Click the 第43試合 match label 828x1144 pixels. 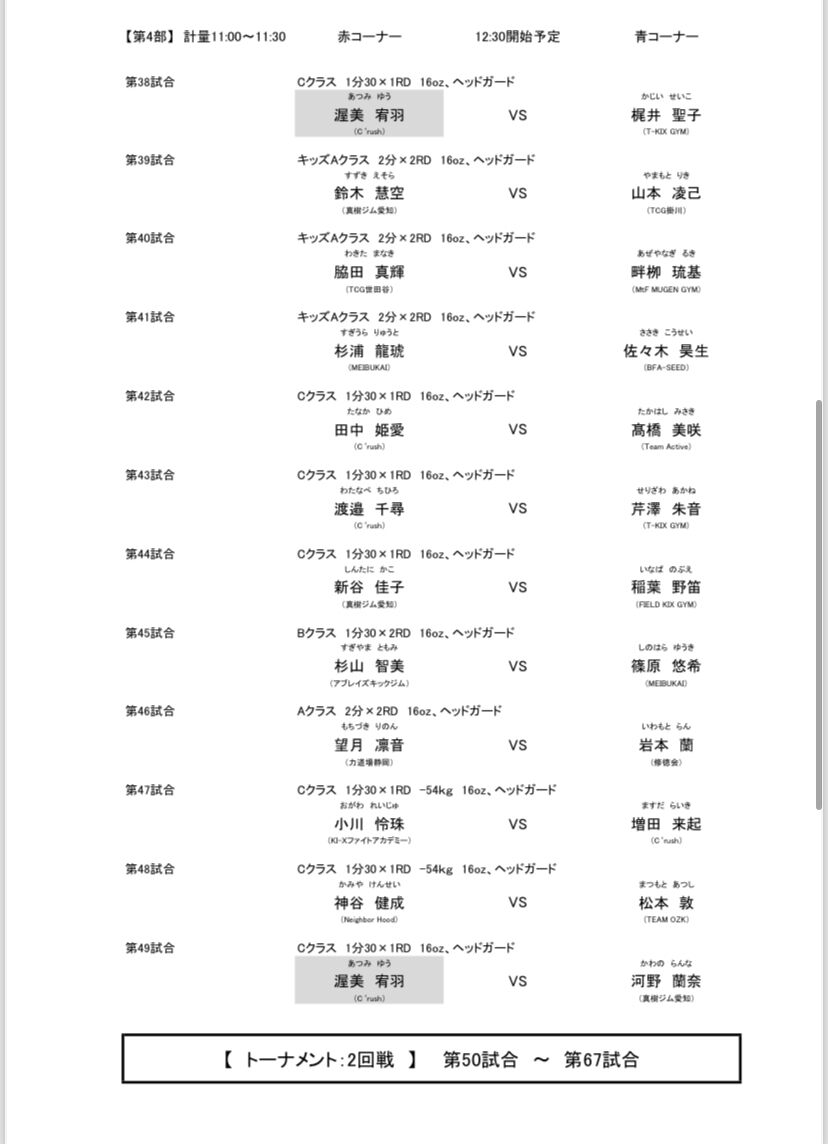150,475
